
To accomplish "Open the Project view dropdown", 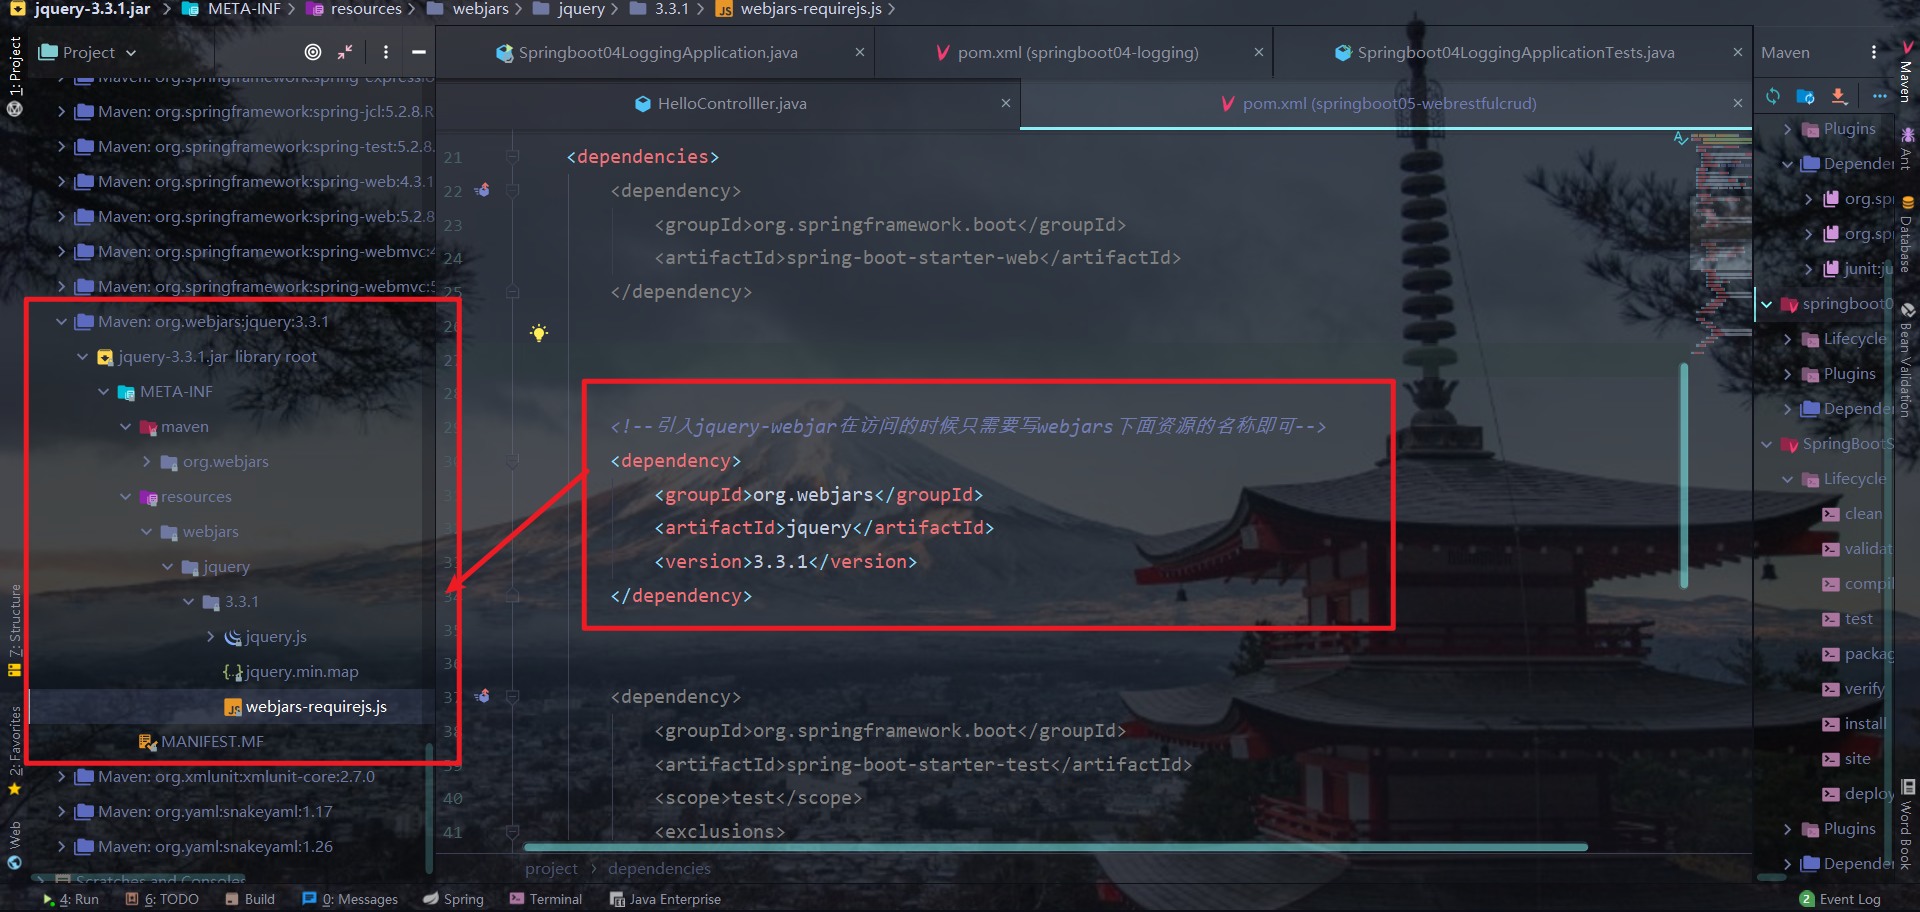I will 87,52.
